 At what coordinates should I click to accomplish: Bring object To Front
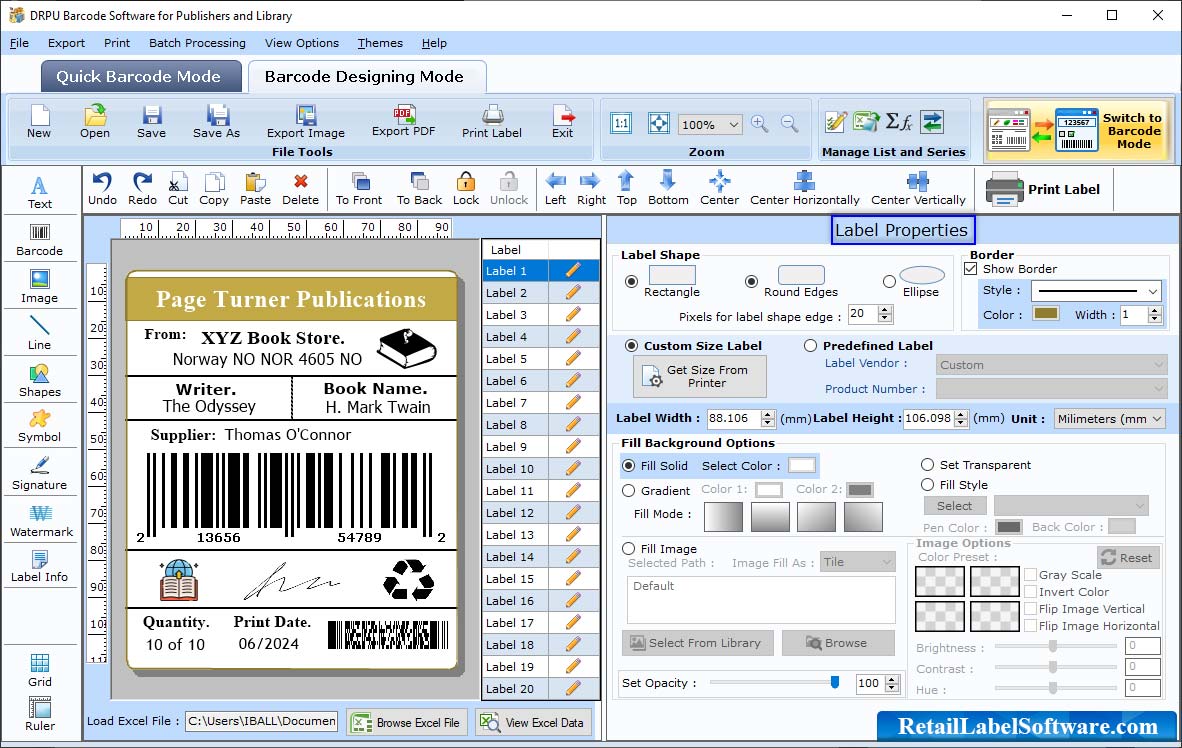coord(359,189)
